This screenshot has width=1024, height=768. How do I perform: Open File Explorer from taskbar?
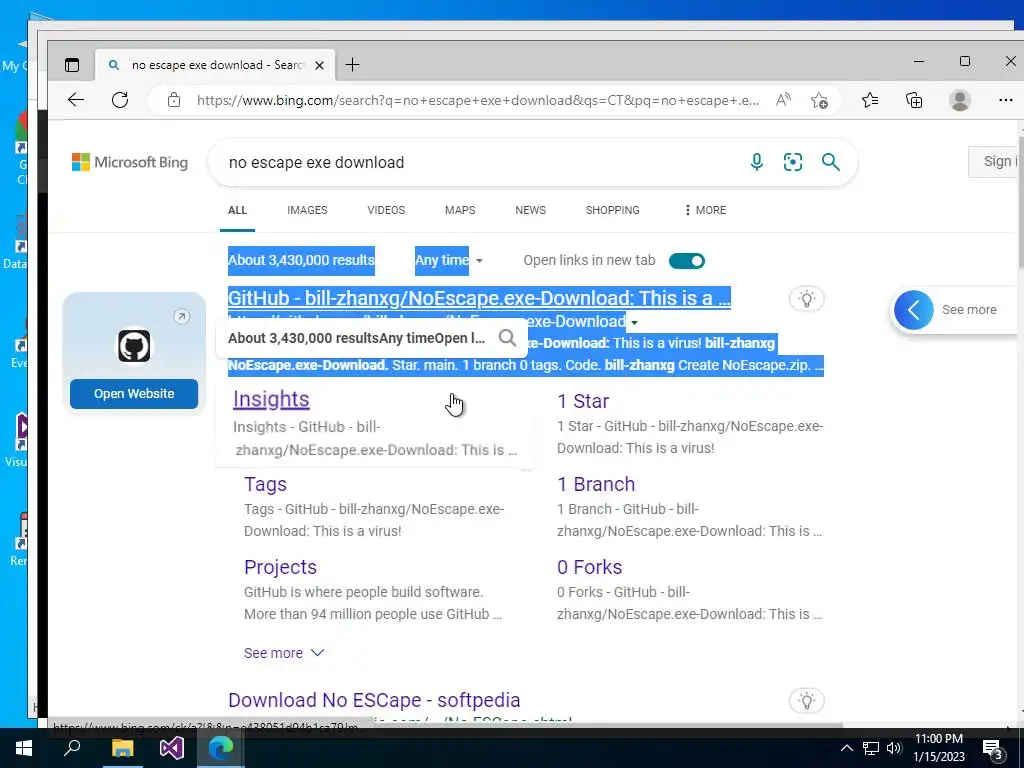(122, 748)
